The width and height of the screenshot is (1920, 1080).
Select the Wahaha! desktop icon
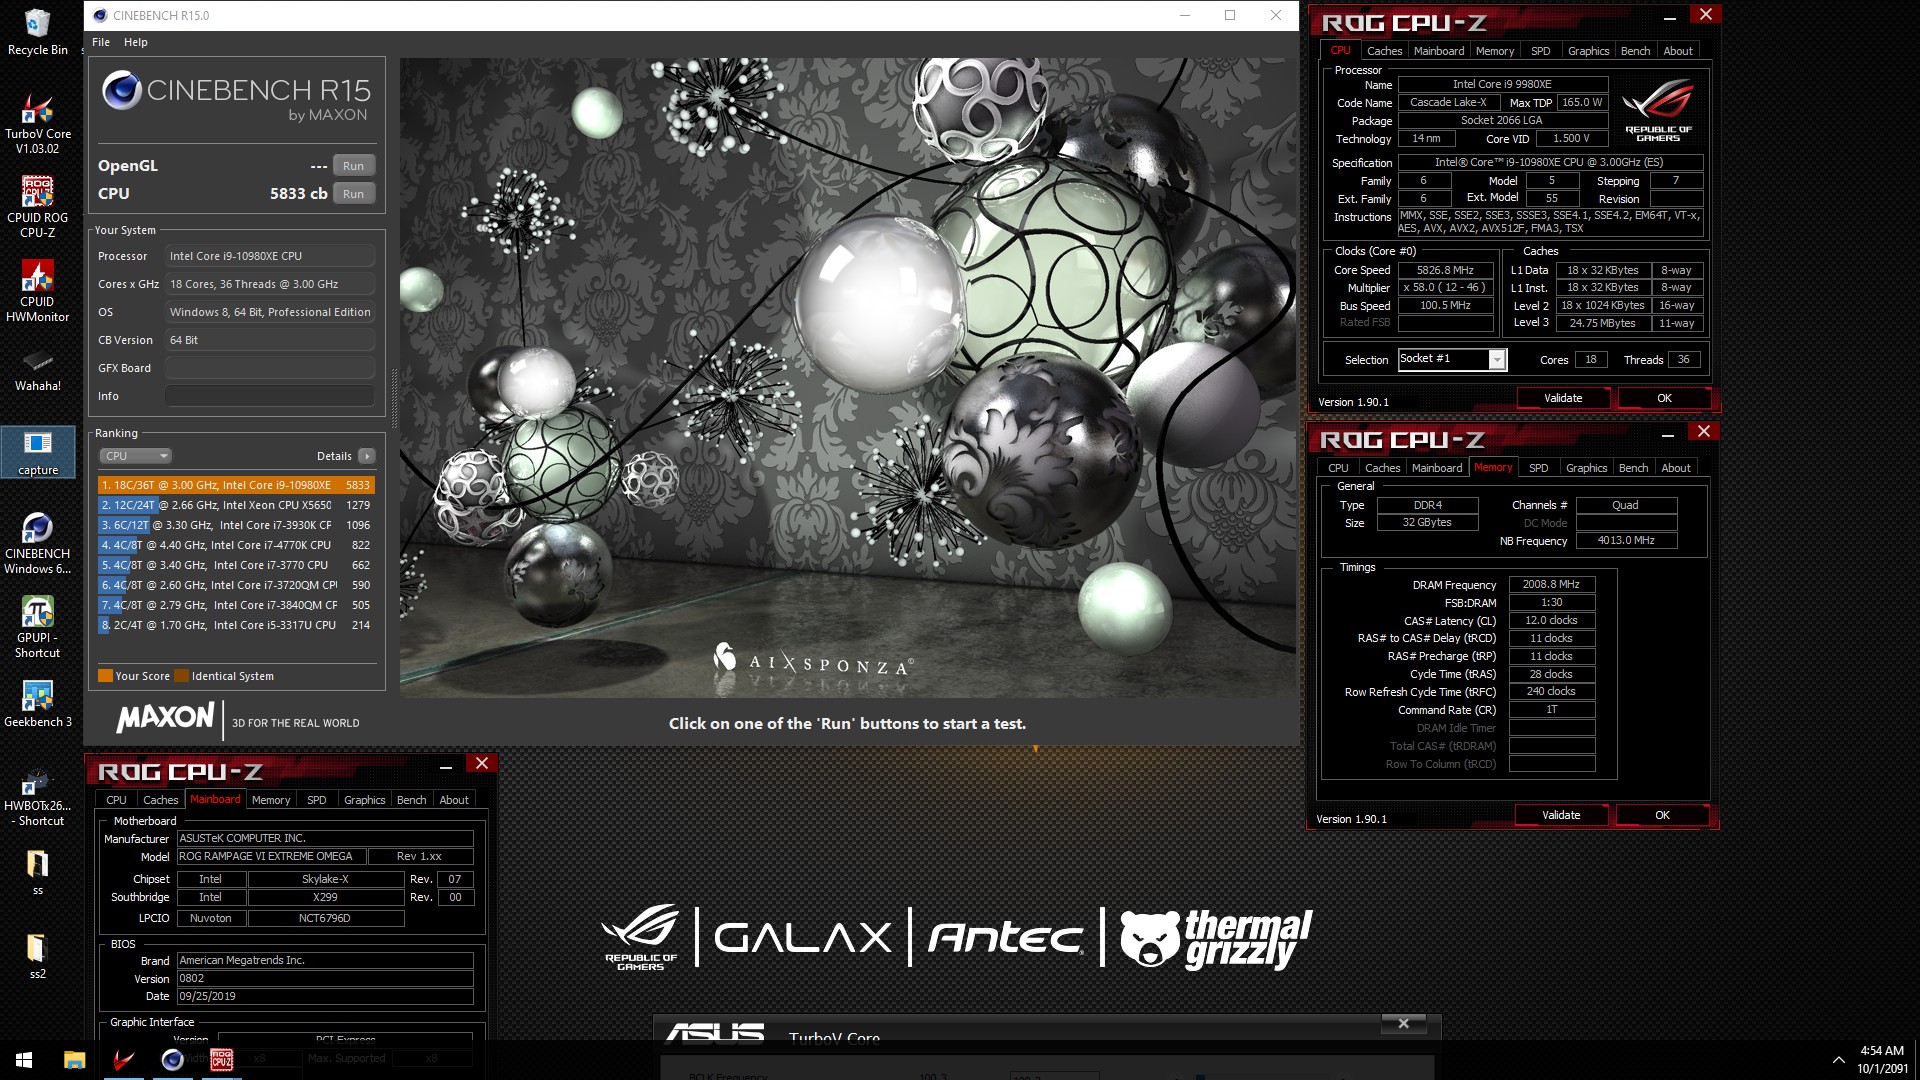point(37,370)
